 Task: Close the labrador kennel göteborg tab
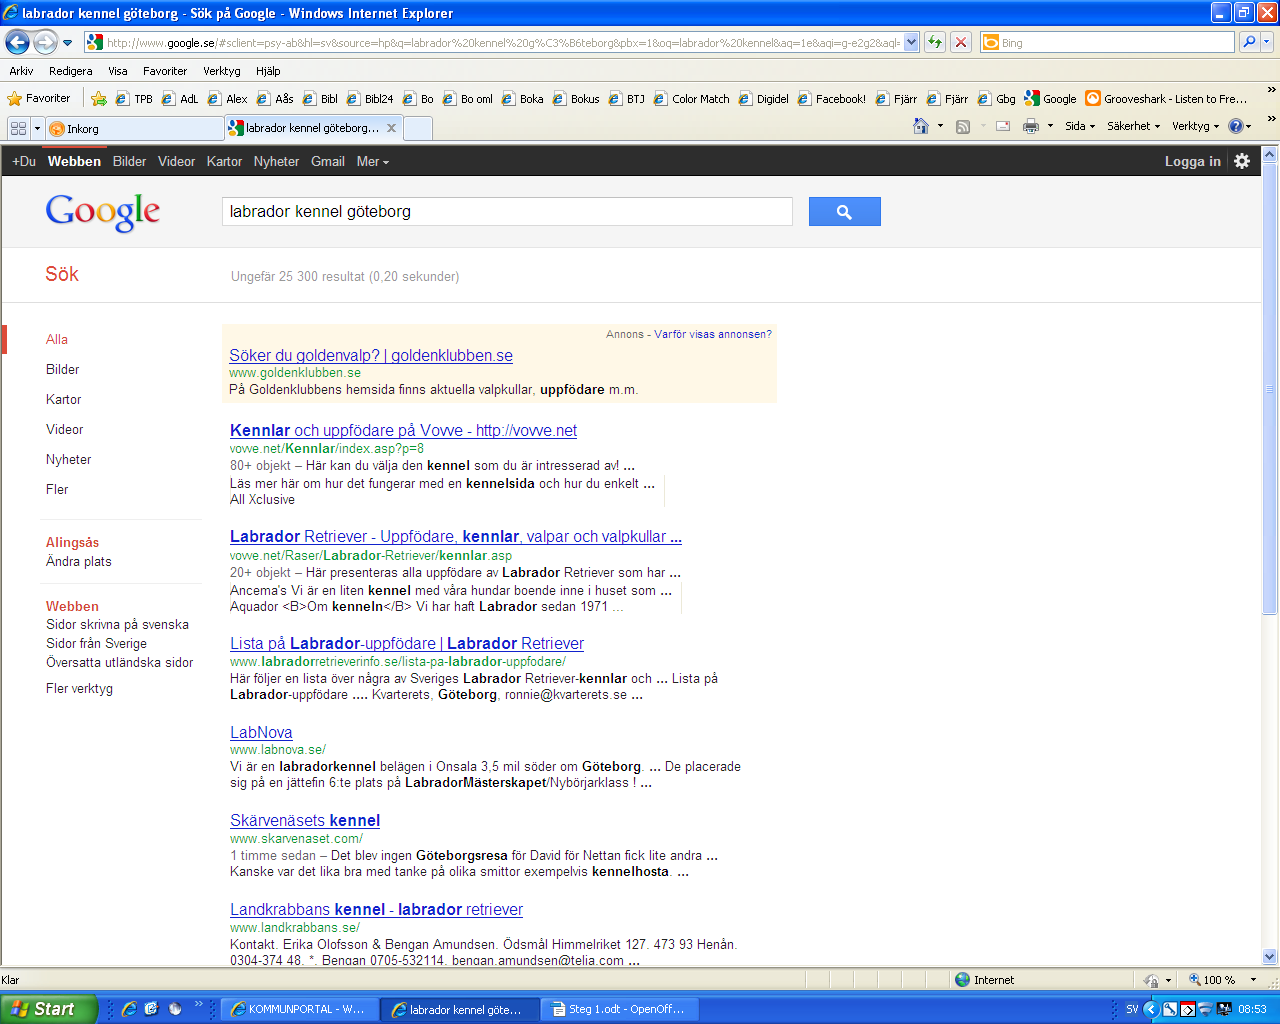pyautogui.click(x=391, y=128)
